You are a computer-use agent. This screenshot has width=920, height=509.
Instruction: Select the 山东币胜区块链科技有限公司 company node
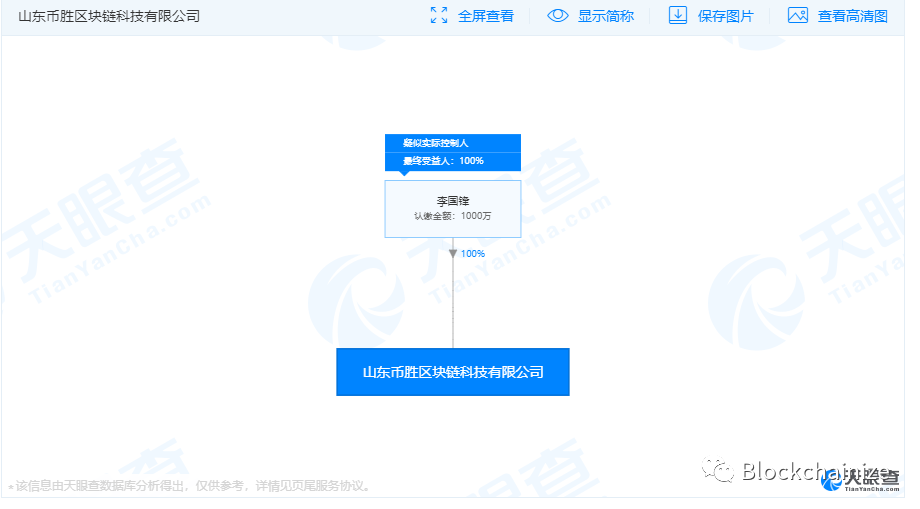tap(452, 372)
